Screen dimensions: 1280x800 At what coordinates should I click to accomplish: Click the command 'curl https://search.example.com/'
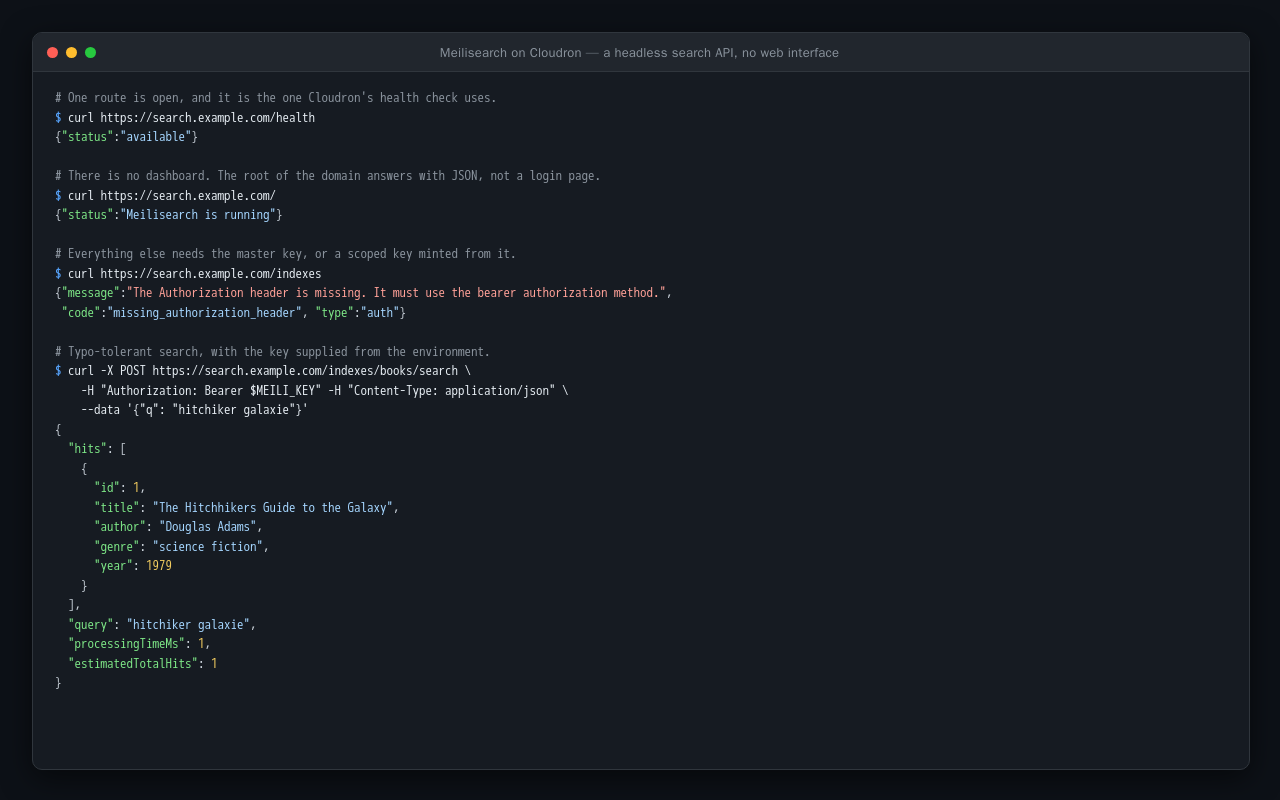coord(172,196)
